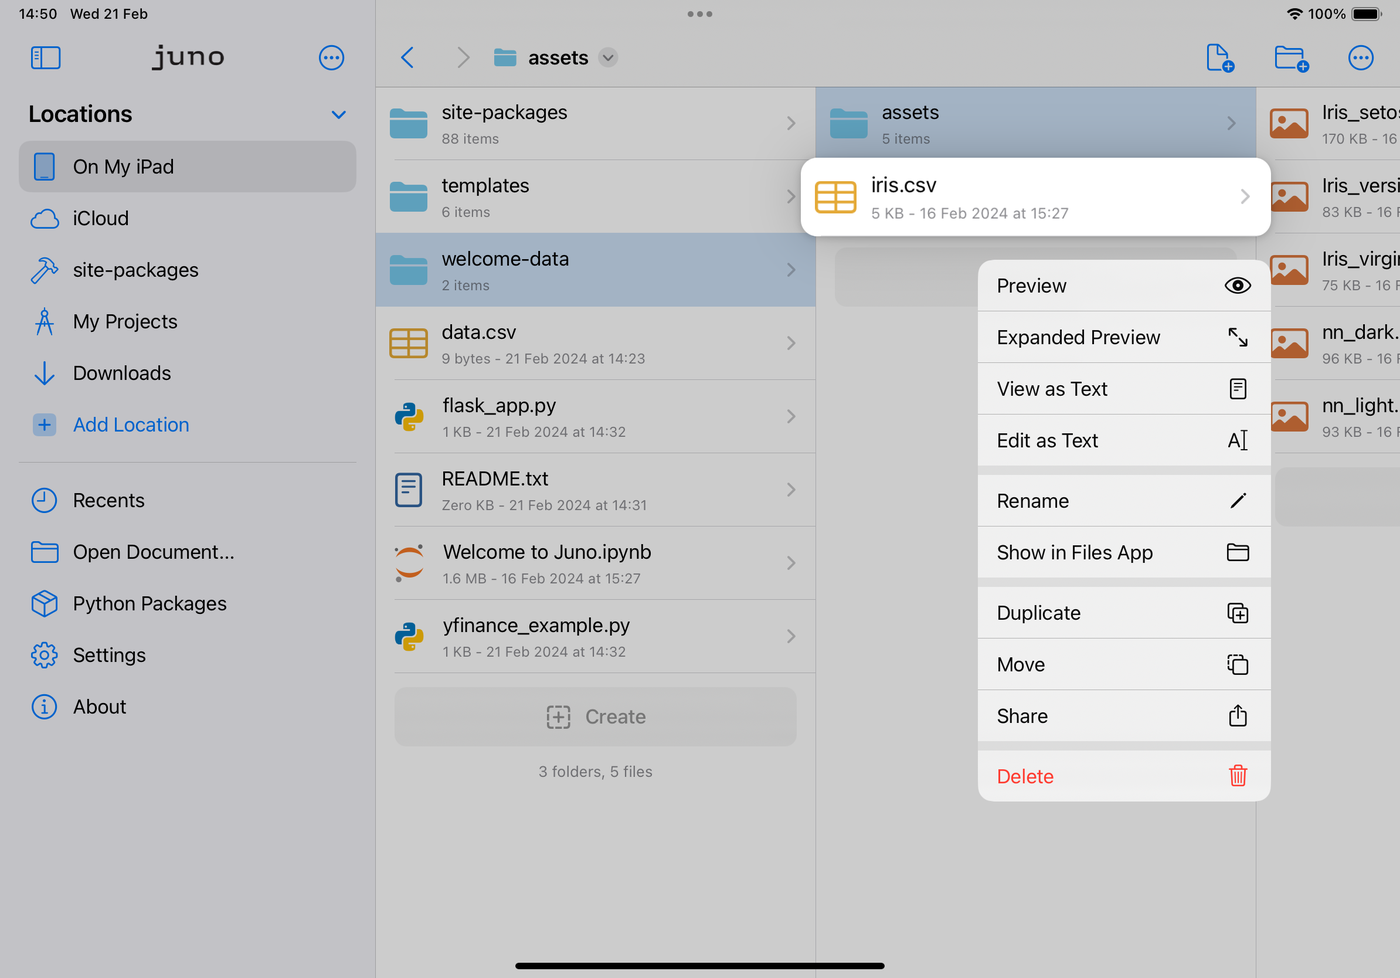Click the new folder icon in toolbar
The image size is (1400, 978).
1291,58
